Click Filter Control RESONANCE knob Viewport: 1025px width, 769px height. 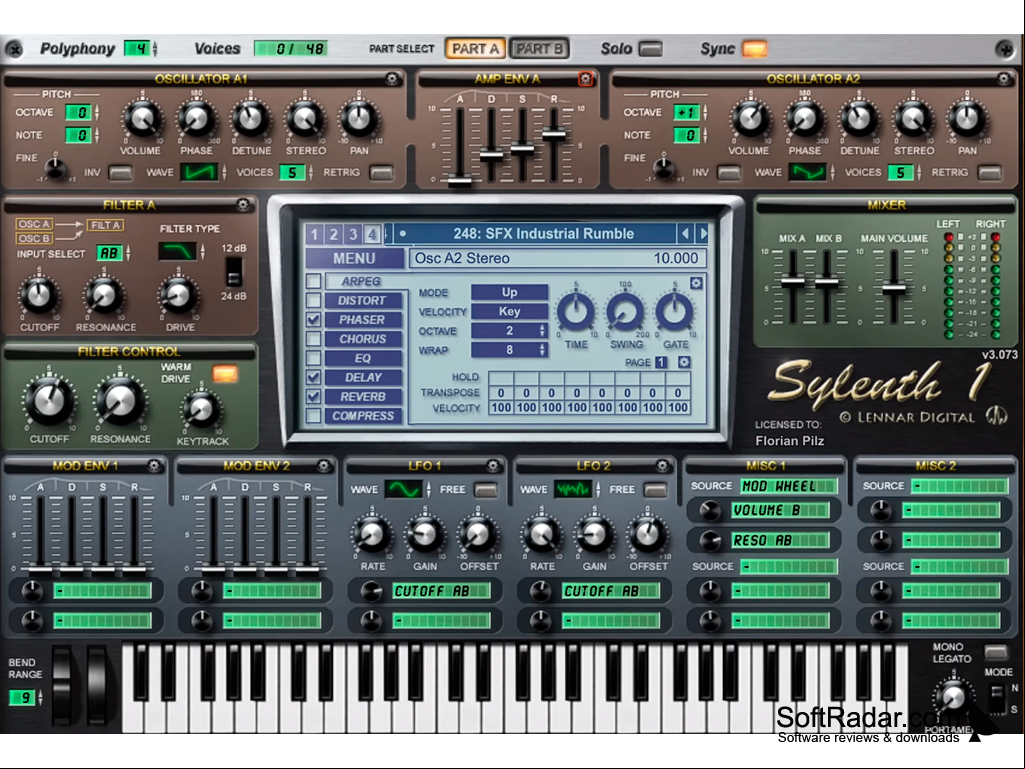coord(120,400)
